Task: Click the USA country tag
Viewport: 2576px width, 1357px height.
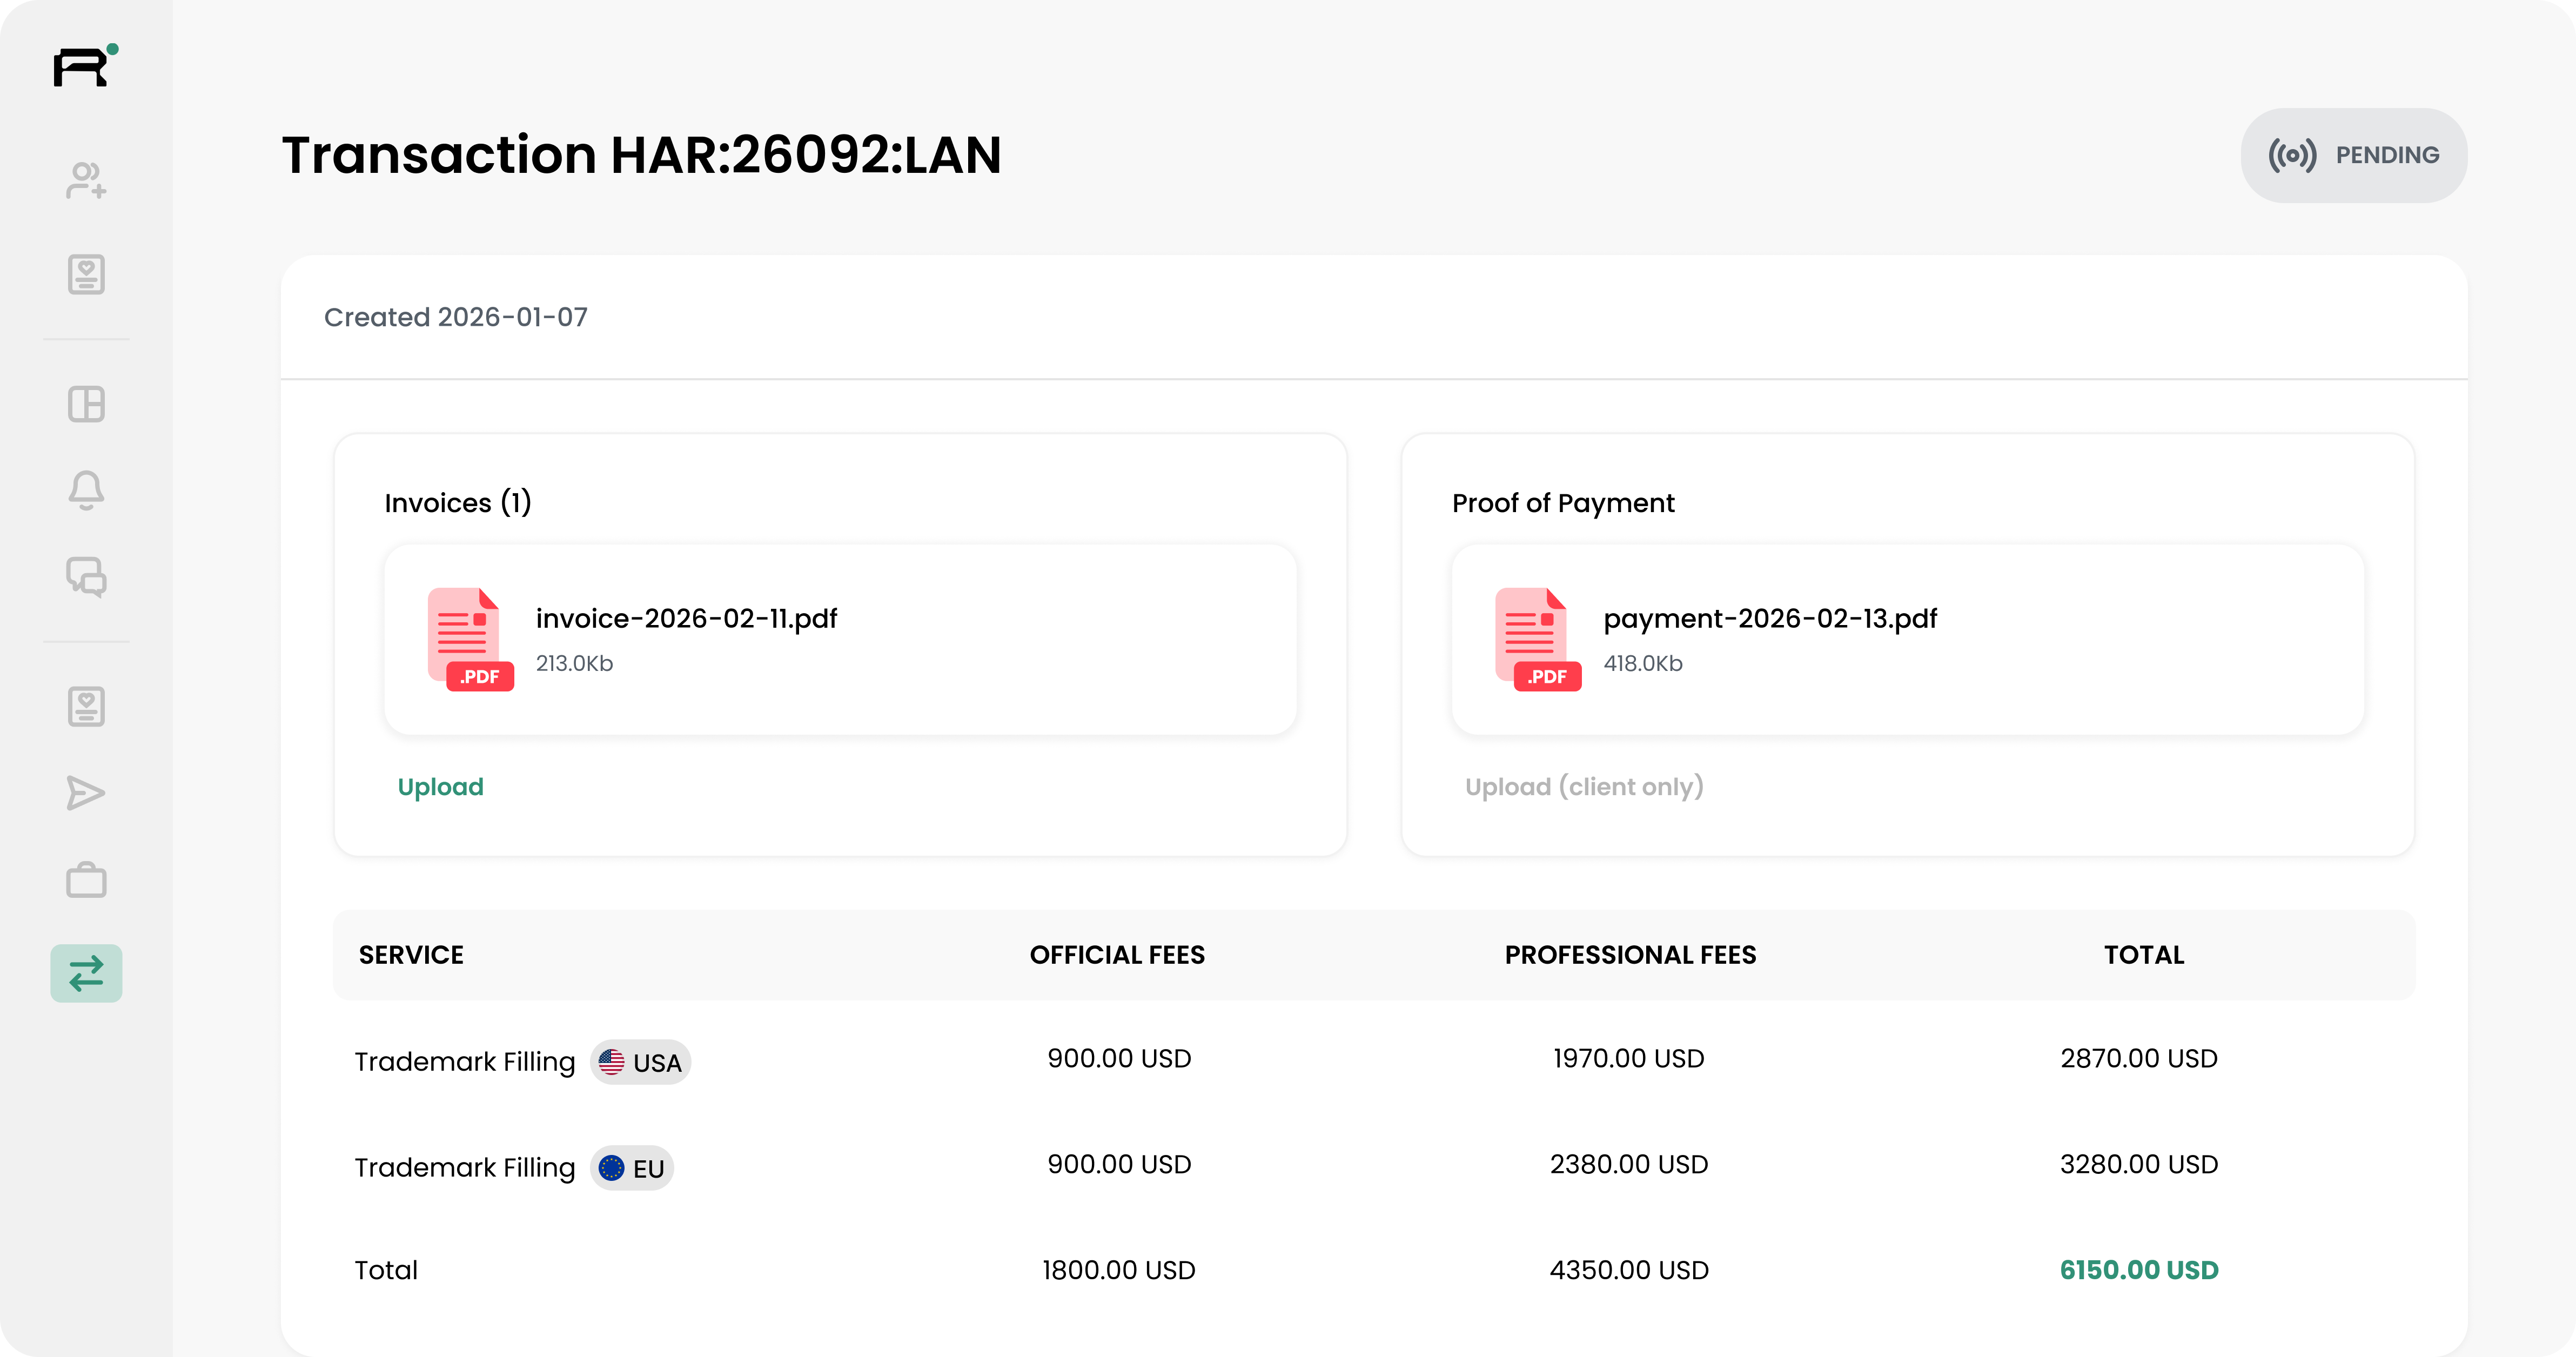Action: [640, 1062]
